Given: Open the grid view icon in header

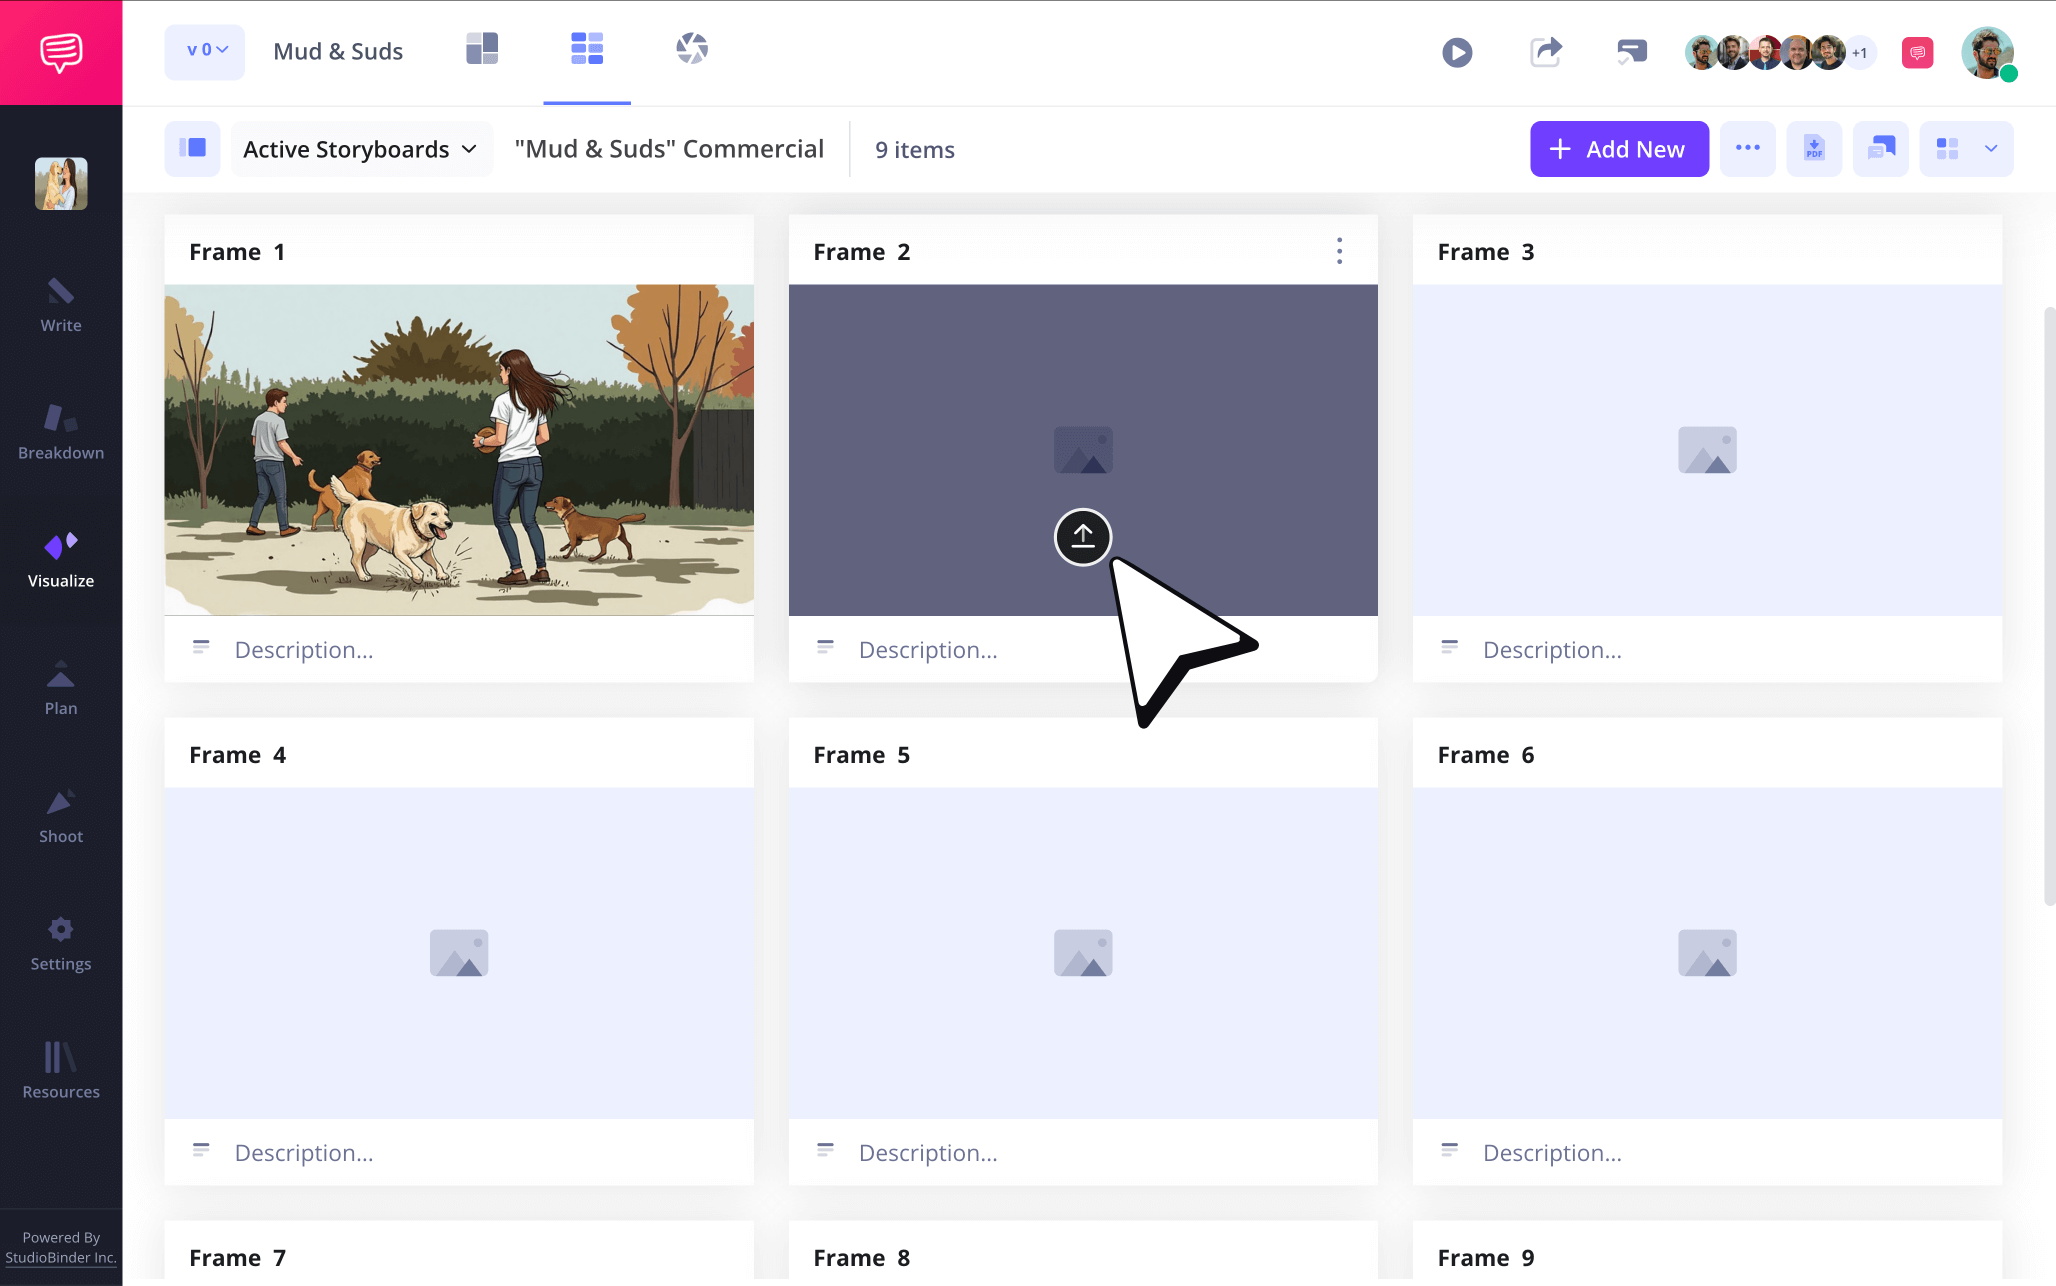Looking at the screenshot, I should click(x=587, y=47).
